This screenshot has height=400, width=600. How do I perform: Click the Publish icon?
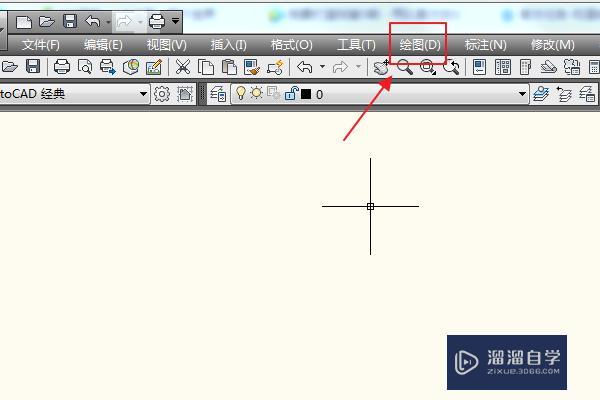tap(108, 67)
